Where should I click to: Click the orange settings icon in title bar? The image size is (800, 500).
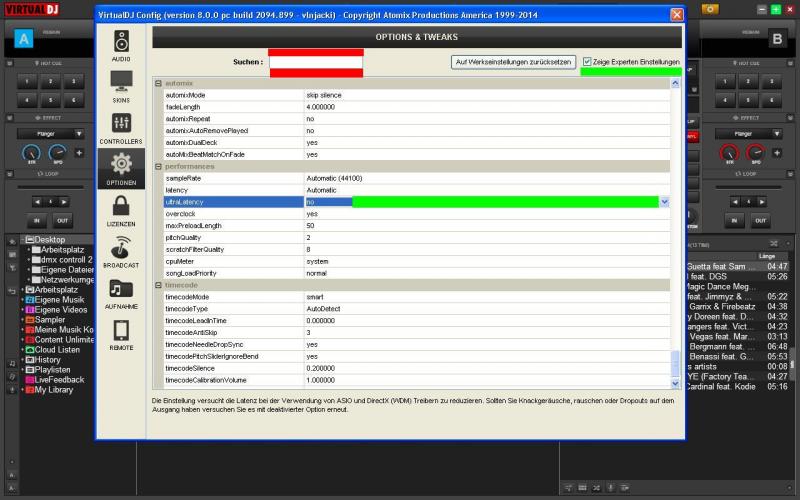coord(710,9)
